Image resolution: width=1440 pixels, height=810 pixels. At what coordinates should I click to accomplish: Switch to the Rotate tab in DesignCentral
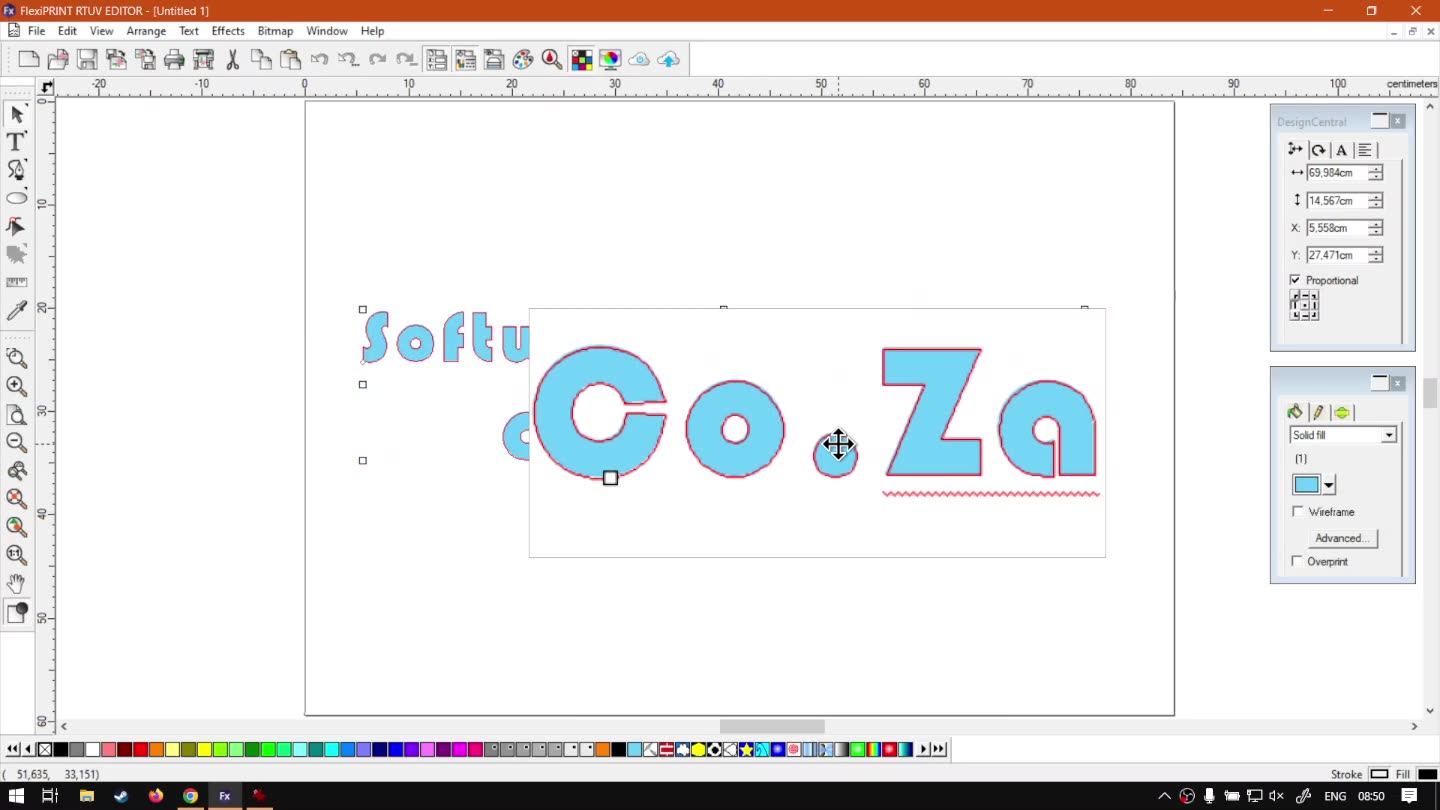tap(1318, 150)
